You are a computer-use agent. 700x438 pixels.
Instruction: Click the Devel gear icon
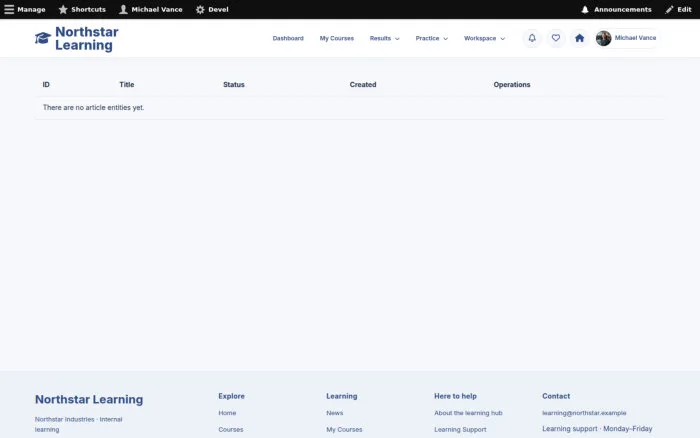(200, 9)
